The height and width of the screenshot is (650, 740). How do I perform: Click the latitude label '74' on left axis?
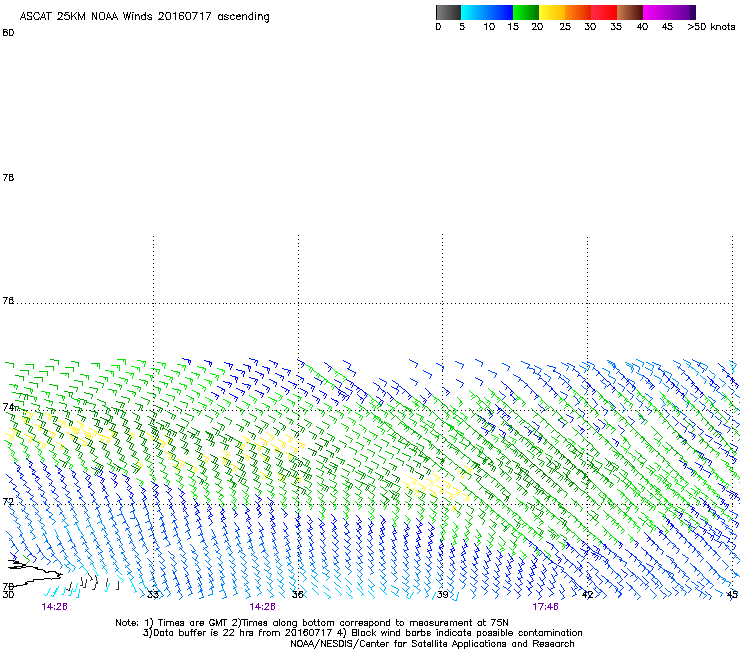[8, 407]
